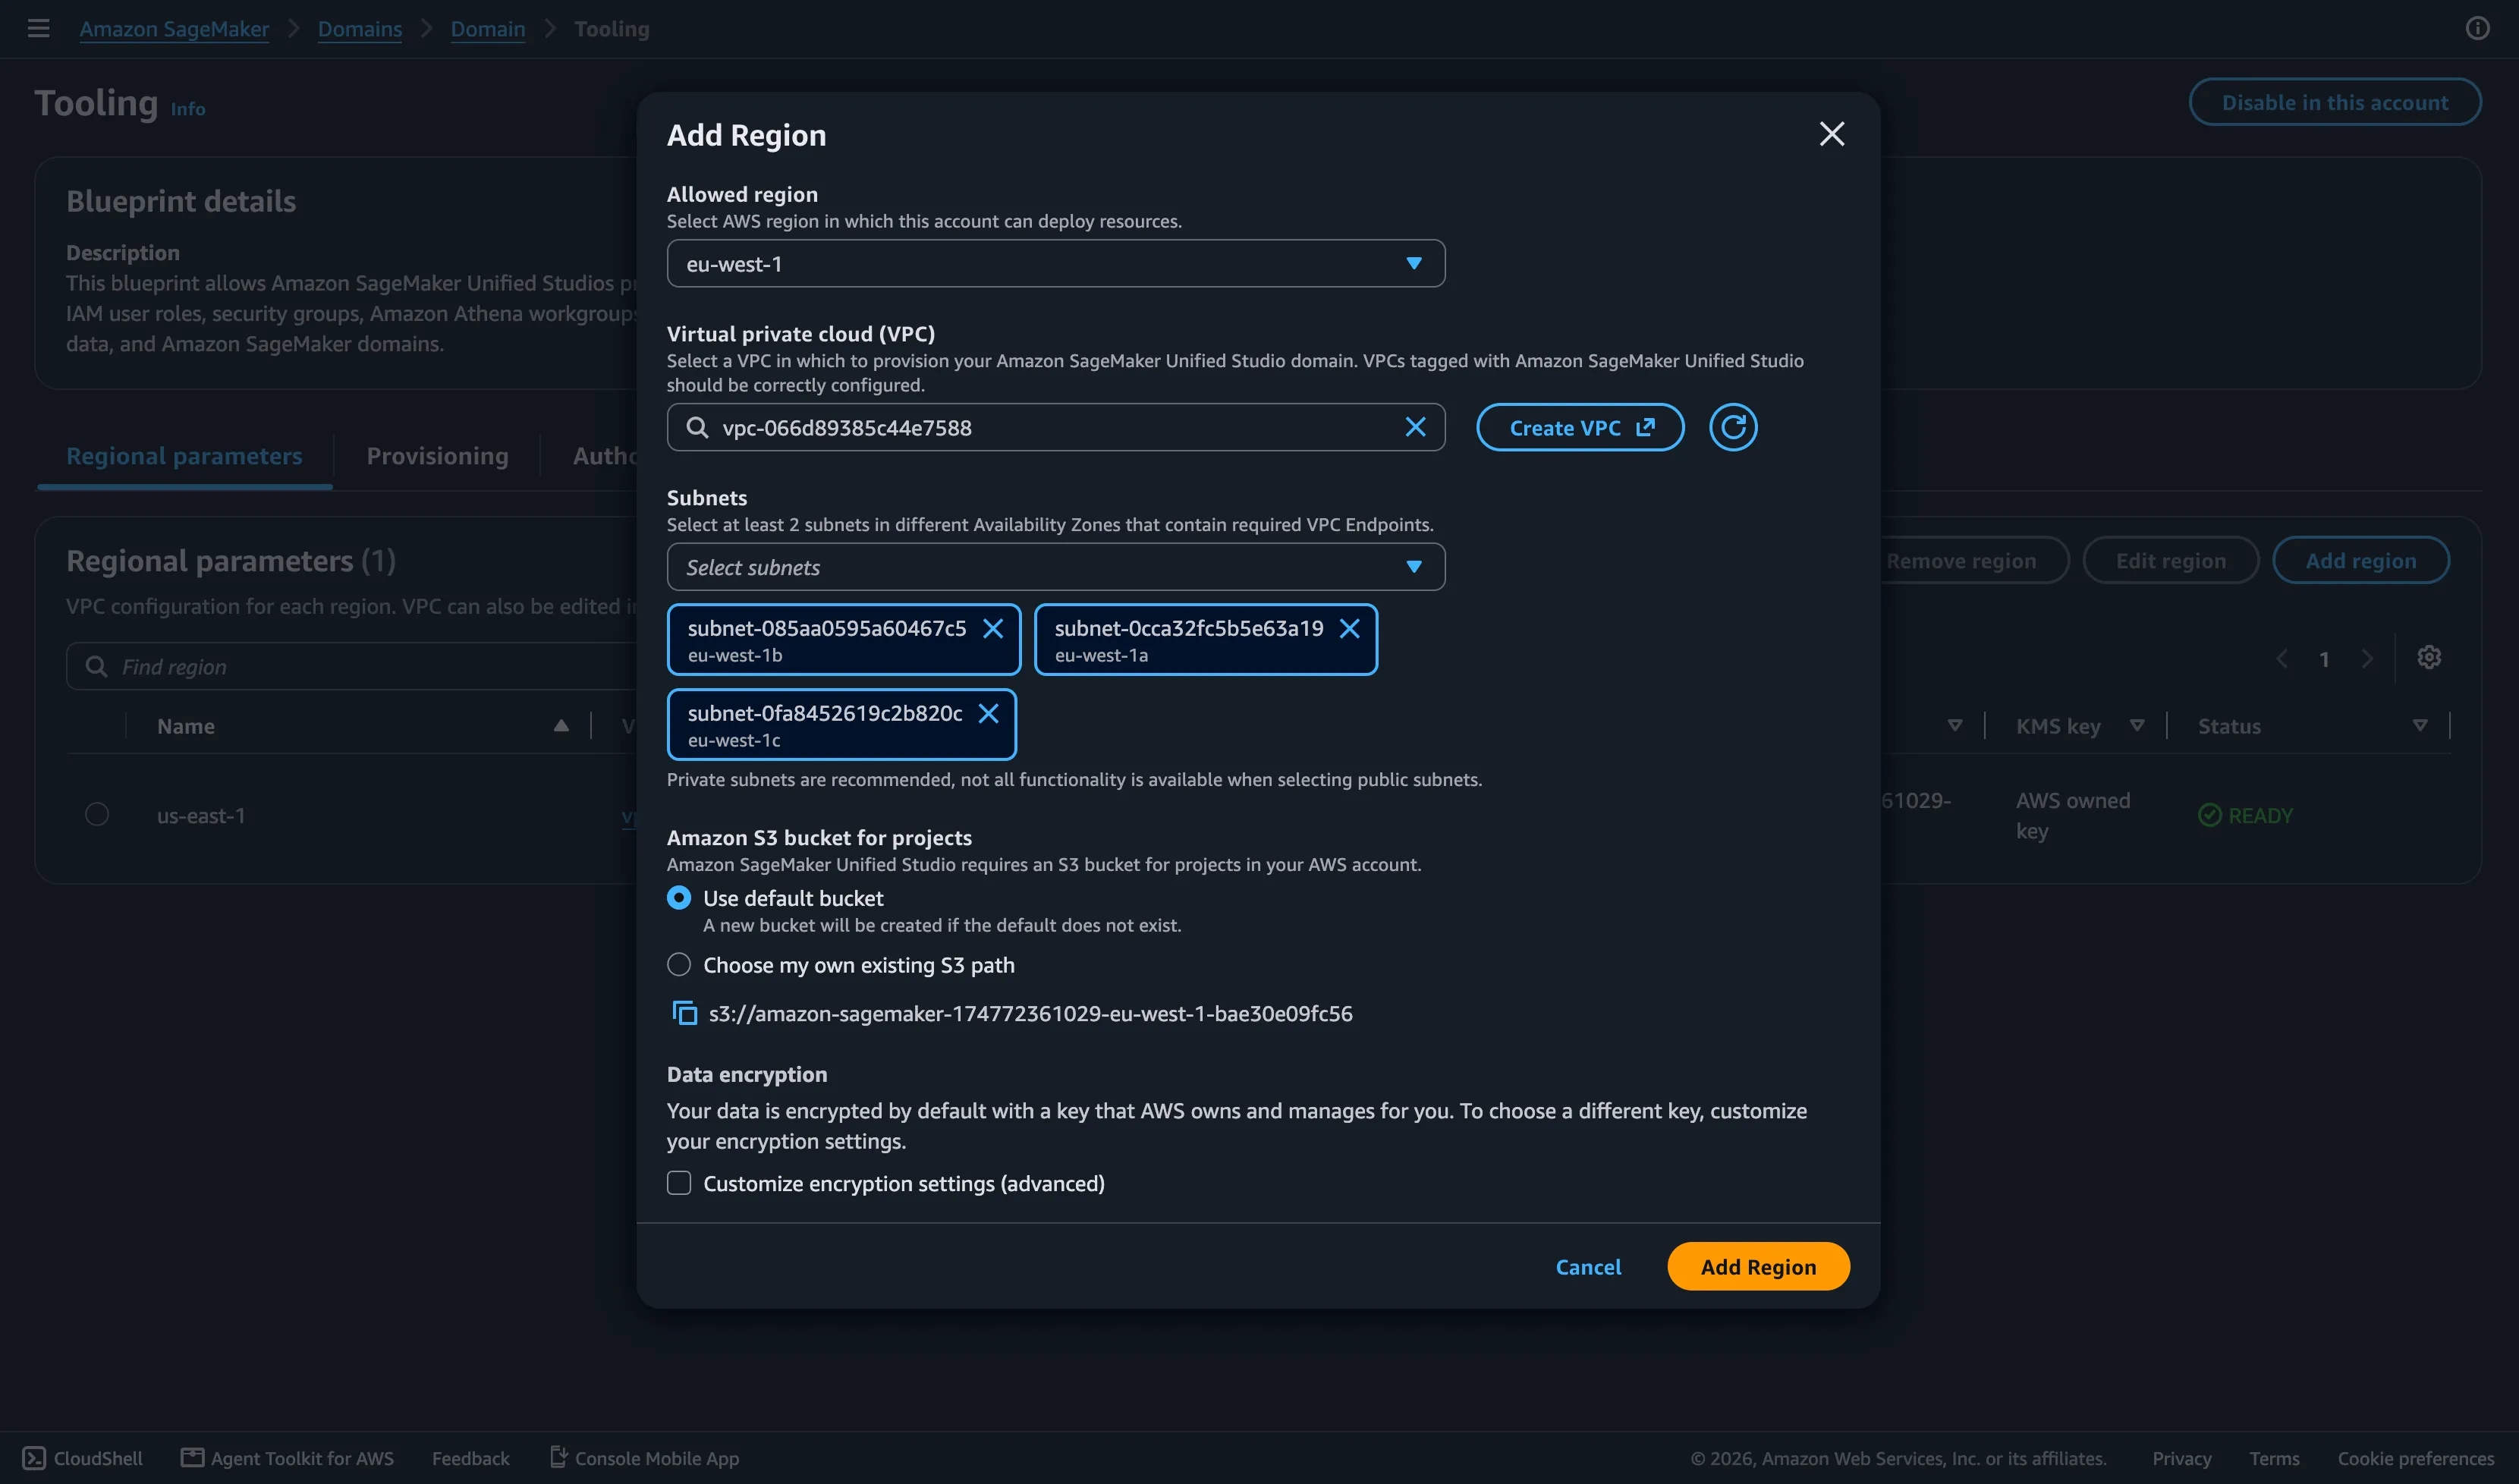Select Choose my own existing S3 path
This screenshot has width=2519, height=1484.
(x=679, y=965)
